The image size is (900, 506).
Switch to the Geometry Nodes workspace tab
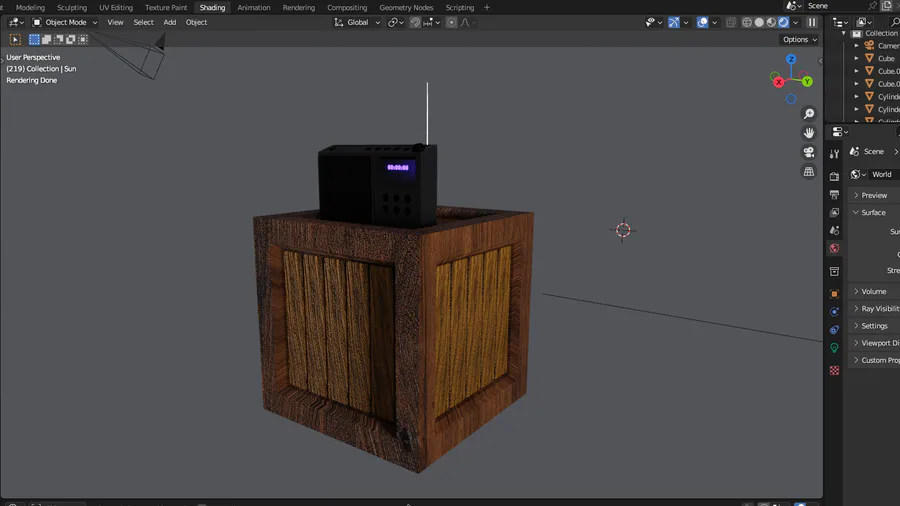click(x=406, y=7)
